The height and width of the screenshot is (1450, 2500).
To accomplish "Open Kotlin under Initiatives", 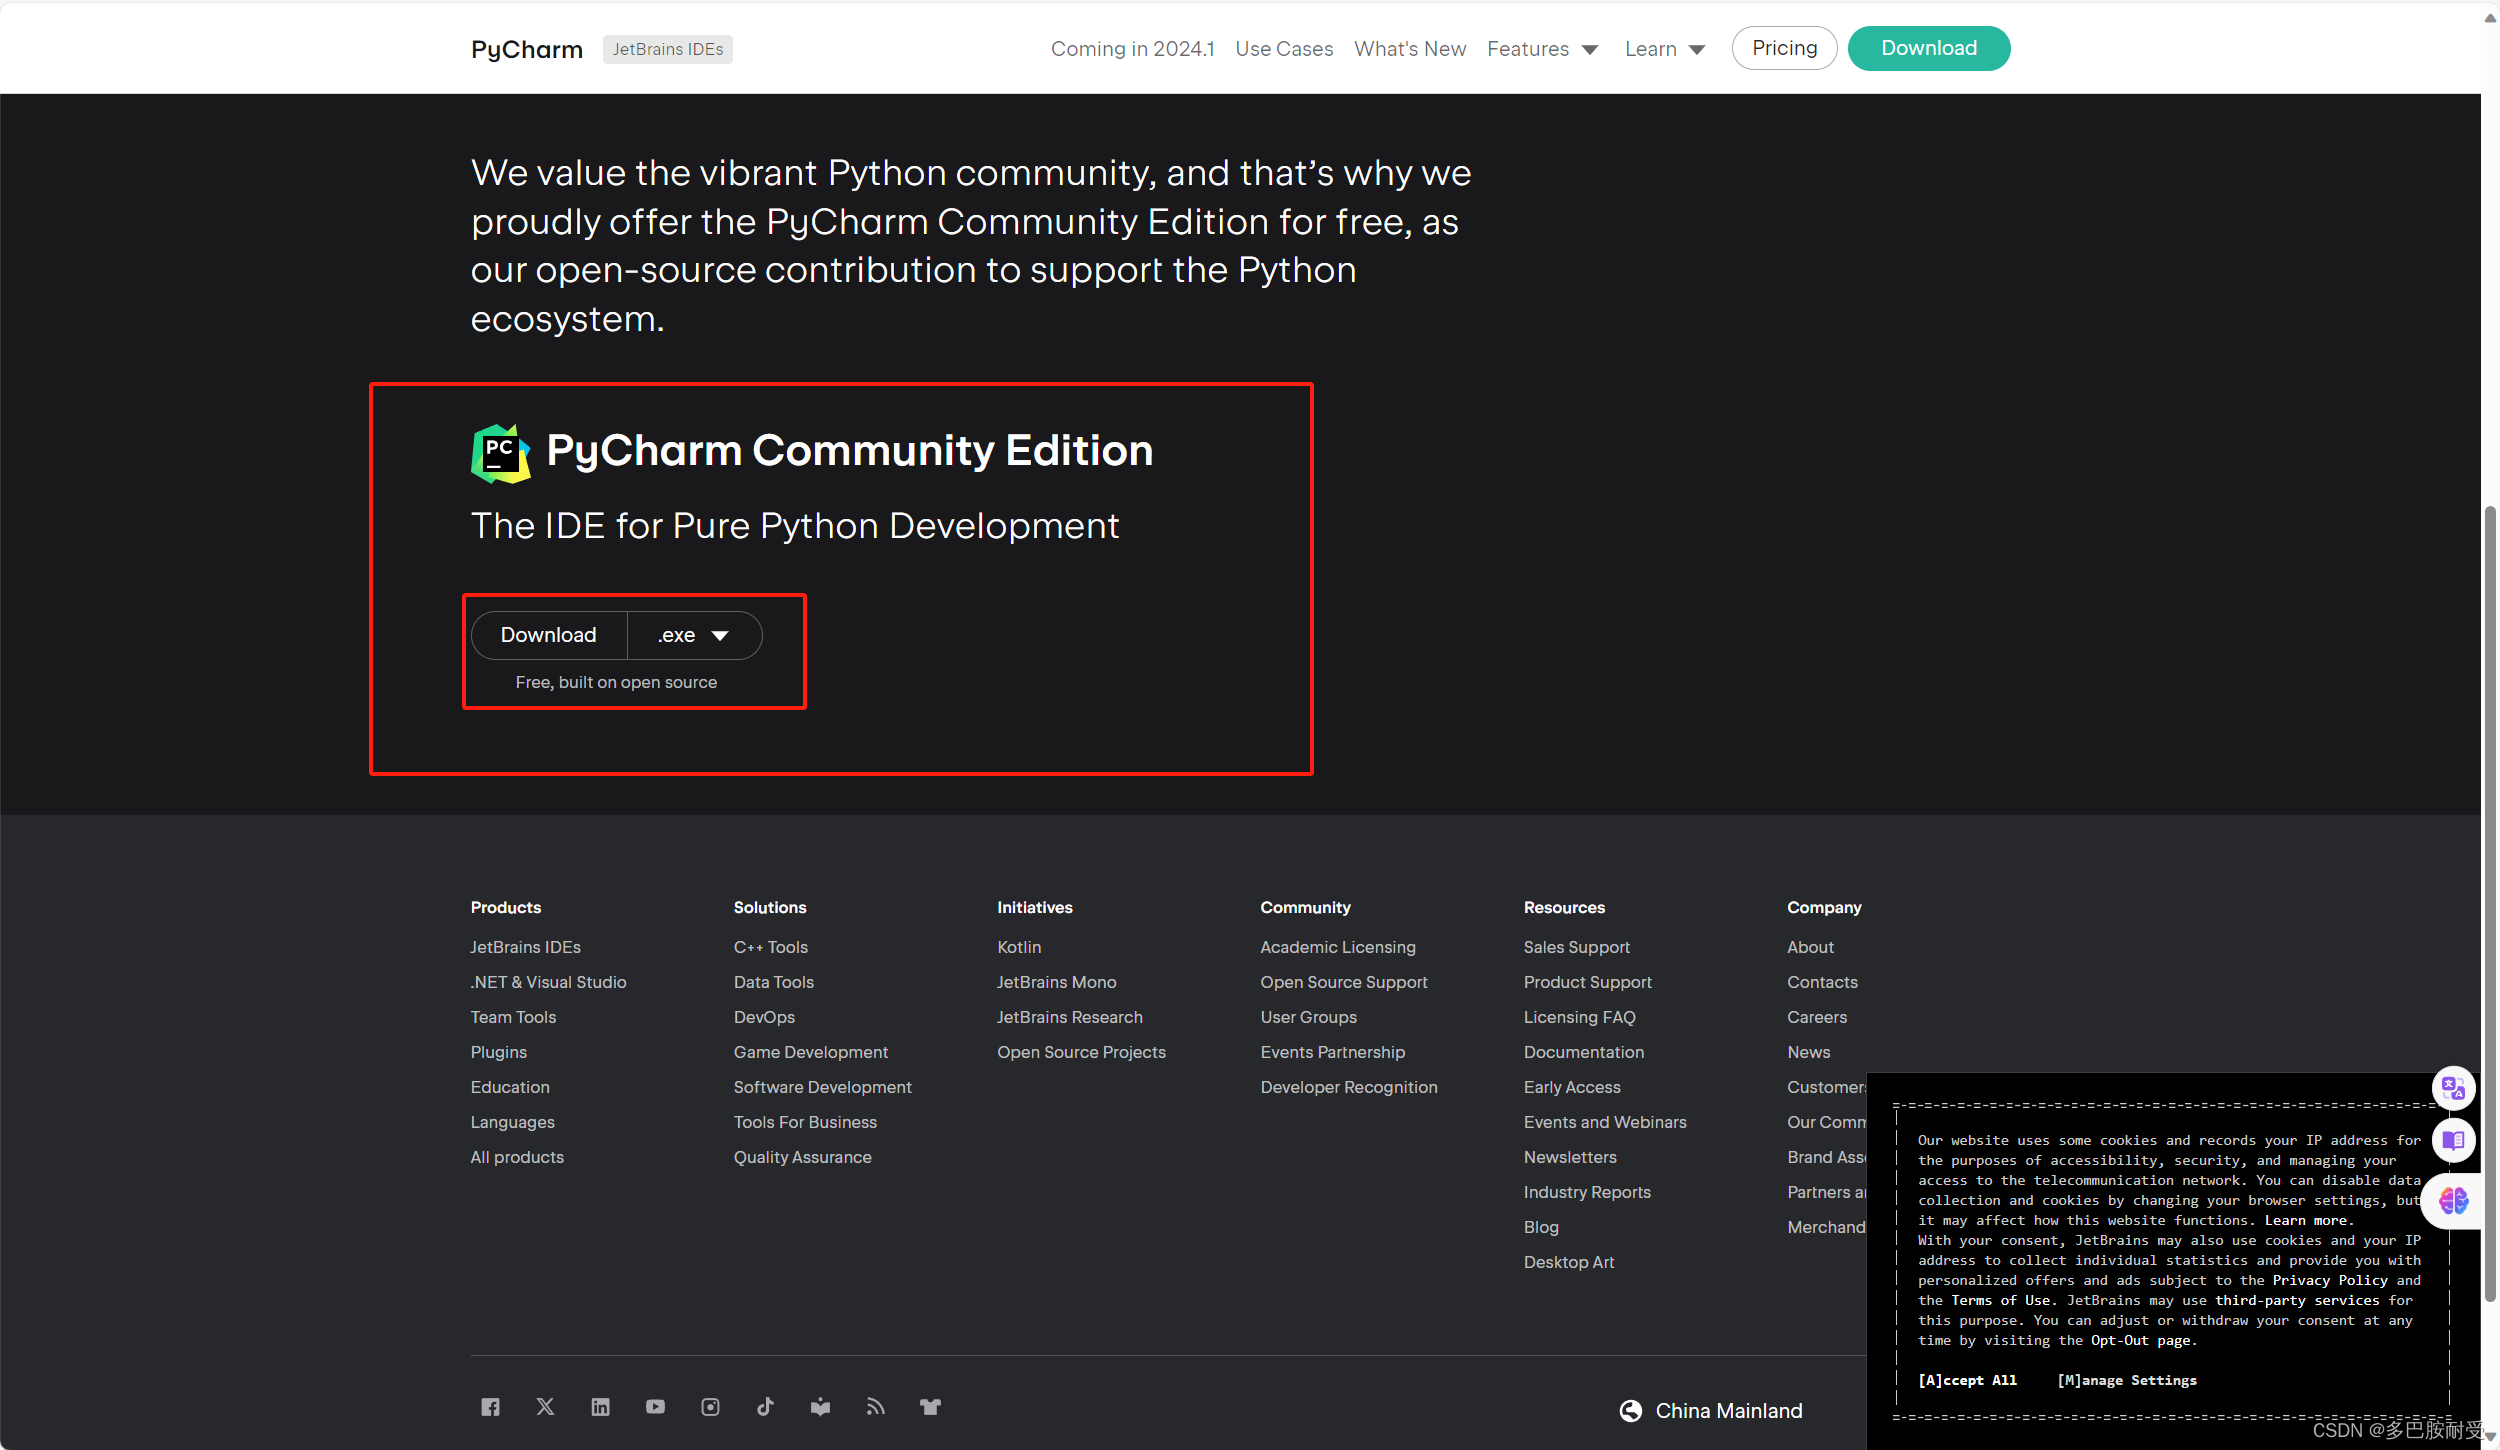I will click(1019, 947).
